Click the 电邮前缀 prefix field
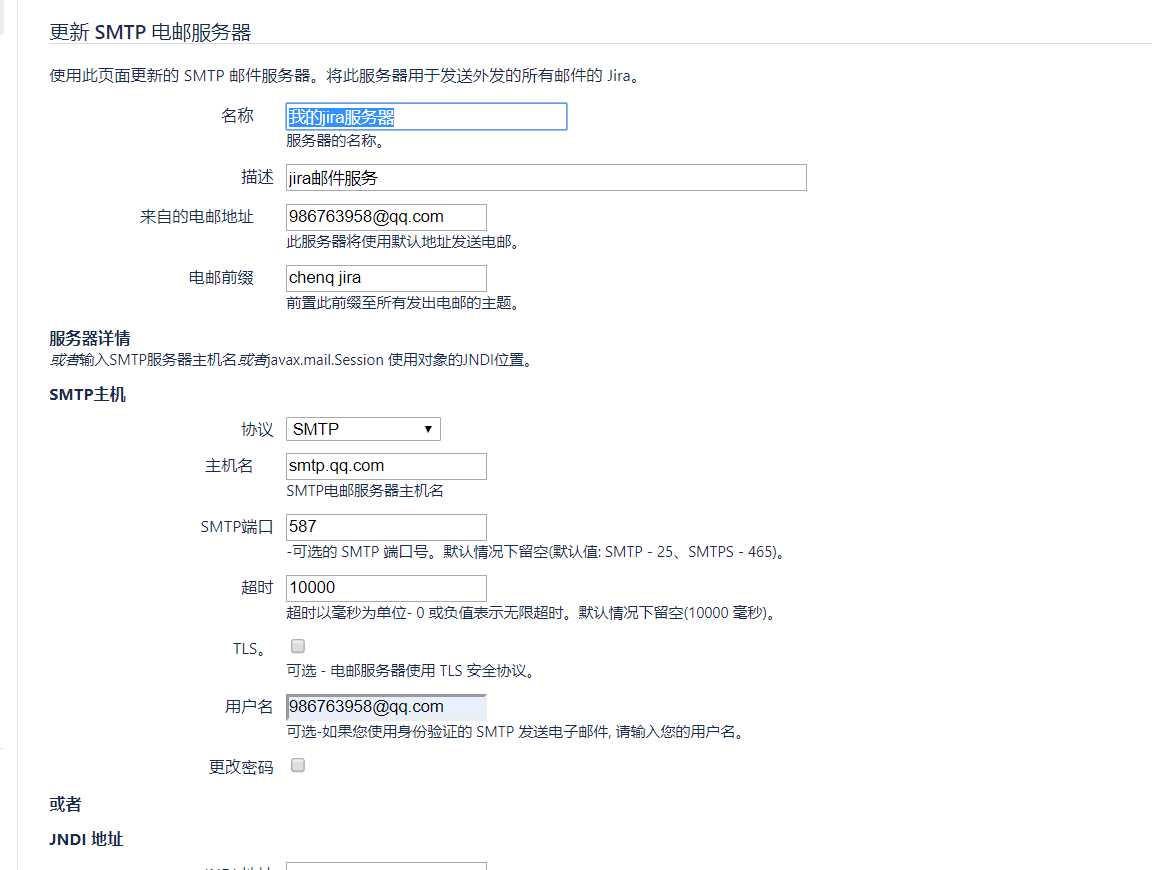Viewport: 1152px width, 870px height. tap(385, 278)
